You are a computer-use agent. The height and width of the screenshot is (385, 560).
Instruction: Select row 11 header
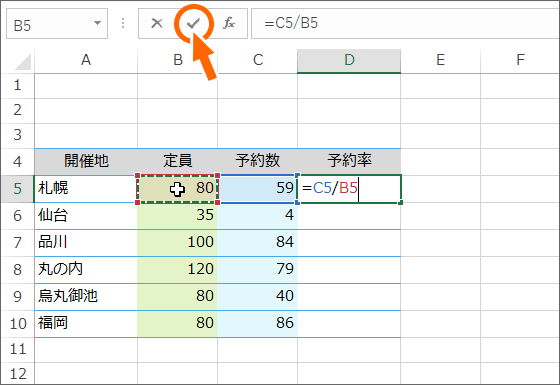pos(18,349)
